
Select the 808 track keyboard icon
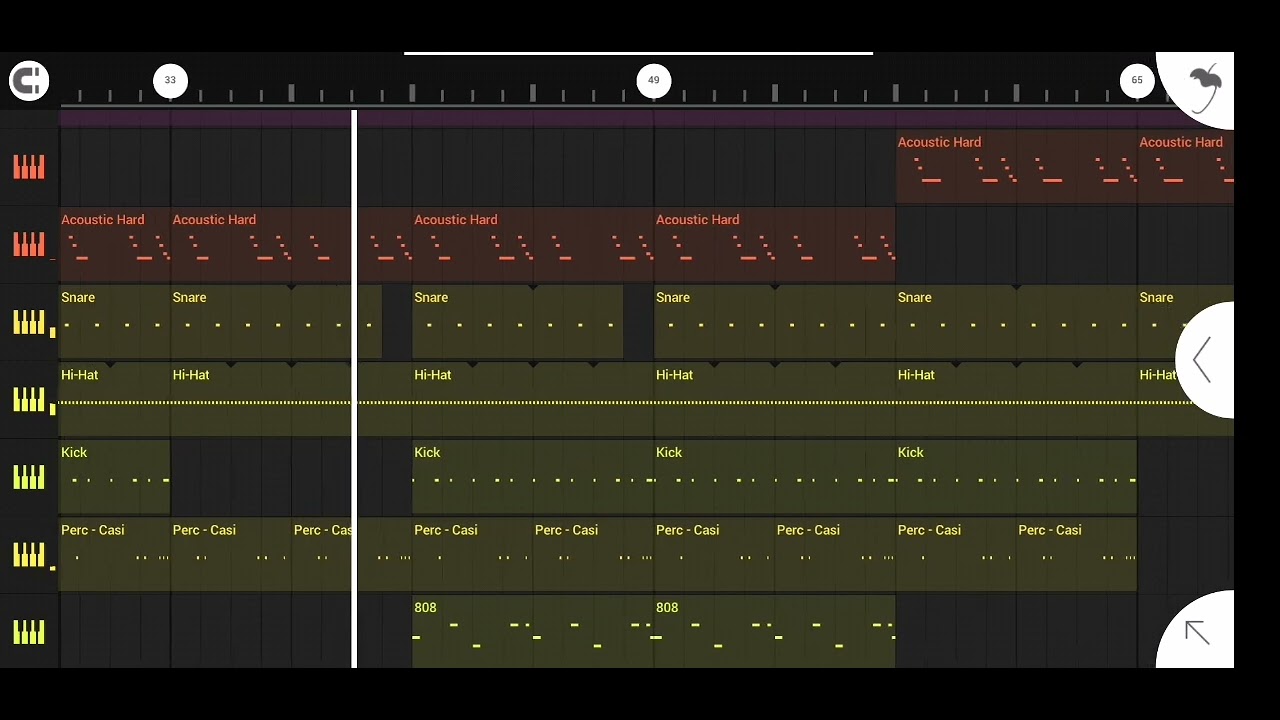pyautogui.click(x=29, y=632)
